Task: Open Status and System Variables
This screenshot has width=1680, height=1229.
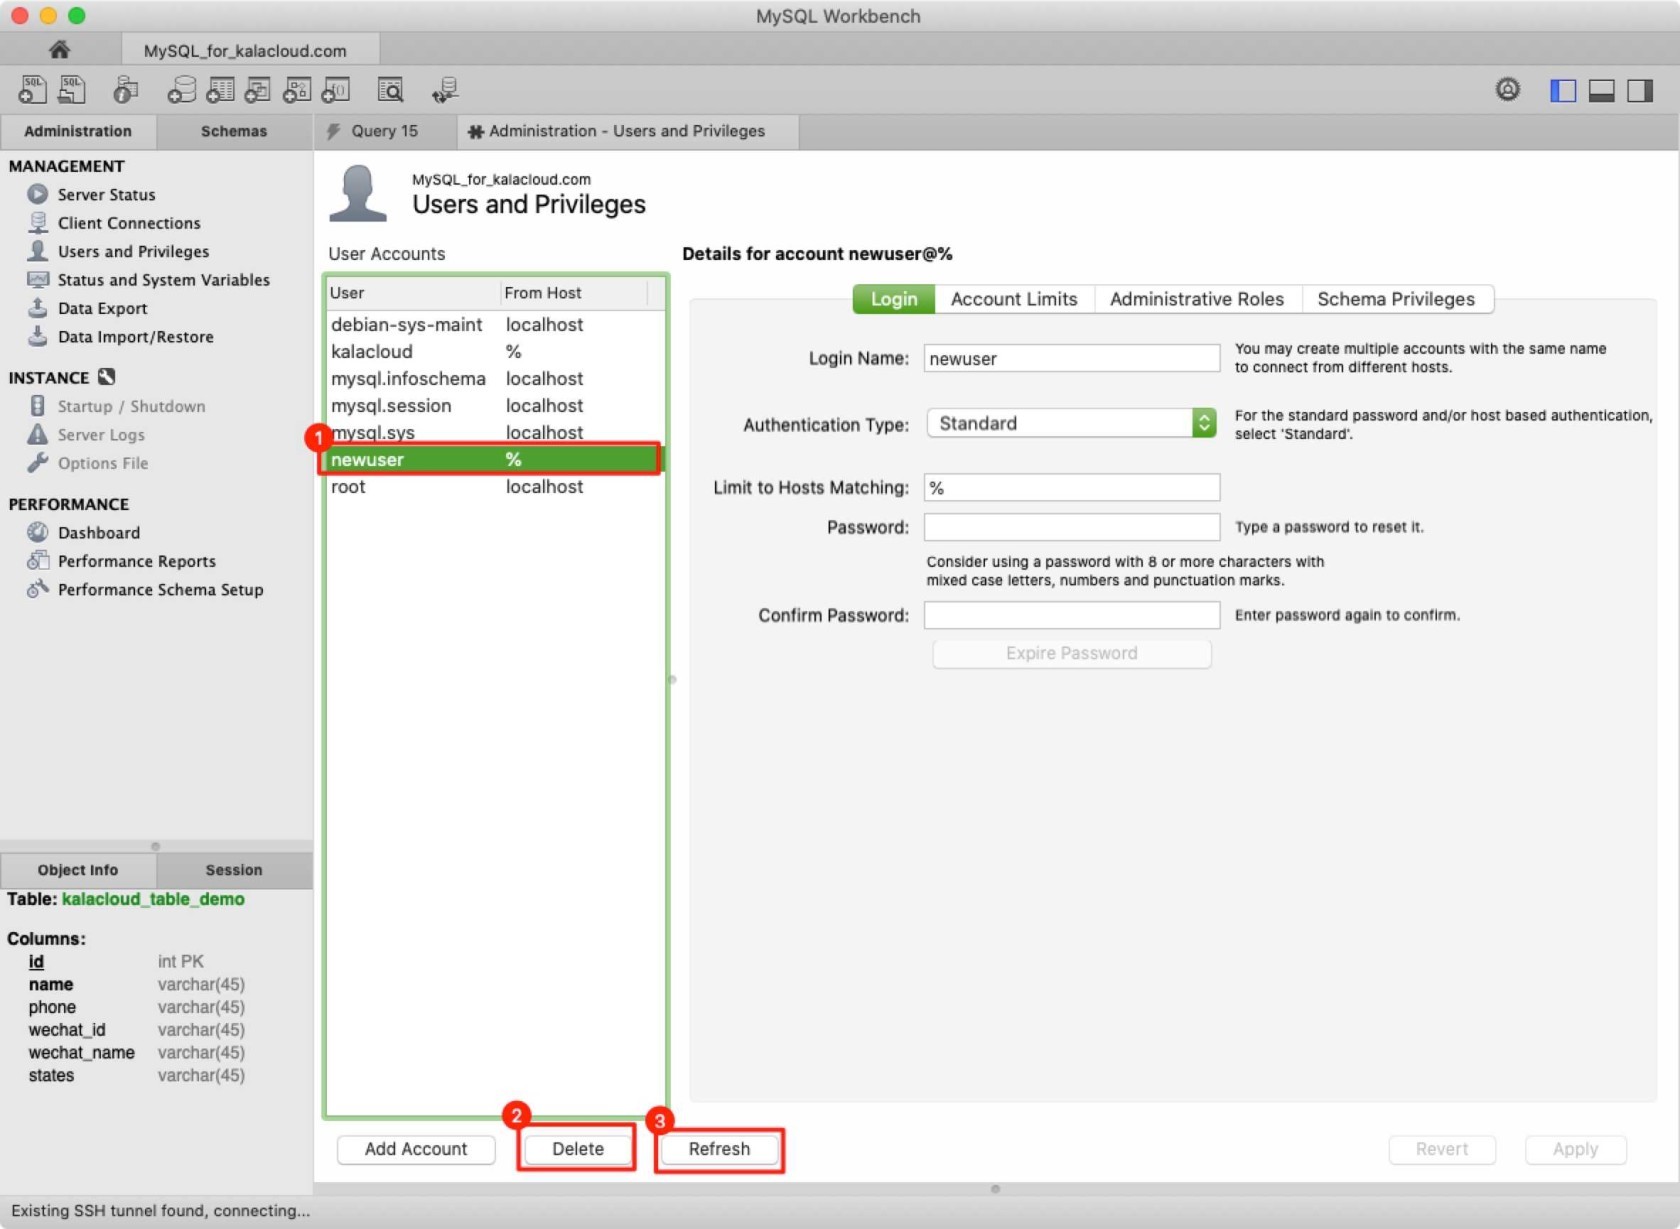Action: coord(163,280)
